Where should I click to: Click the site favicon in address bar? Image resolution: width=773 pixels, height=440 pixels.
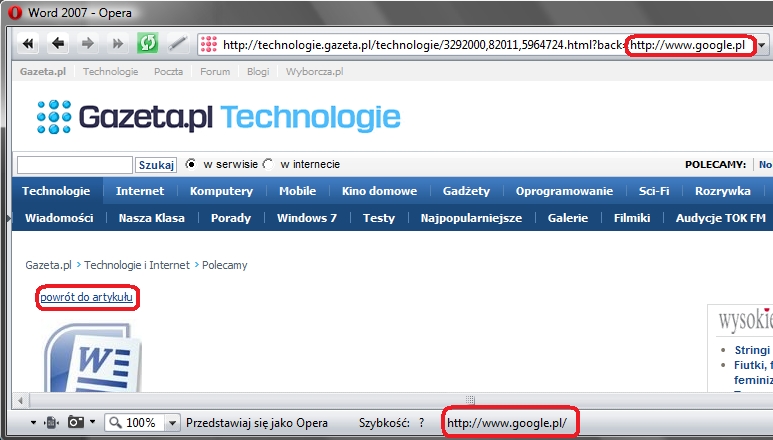[209, 44]
